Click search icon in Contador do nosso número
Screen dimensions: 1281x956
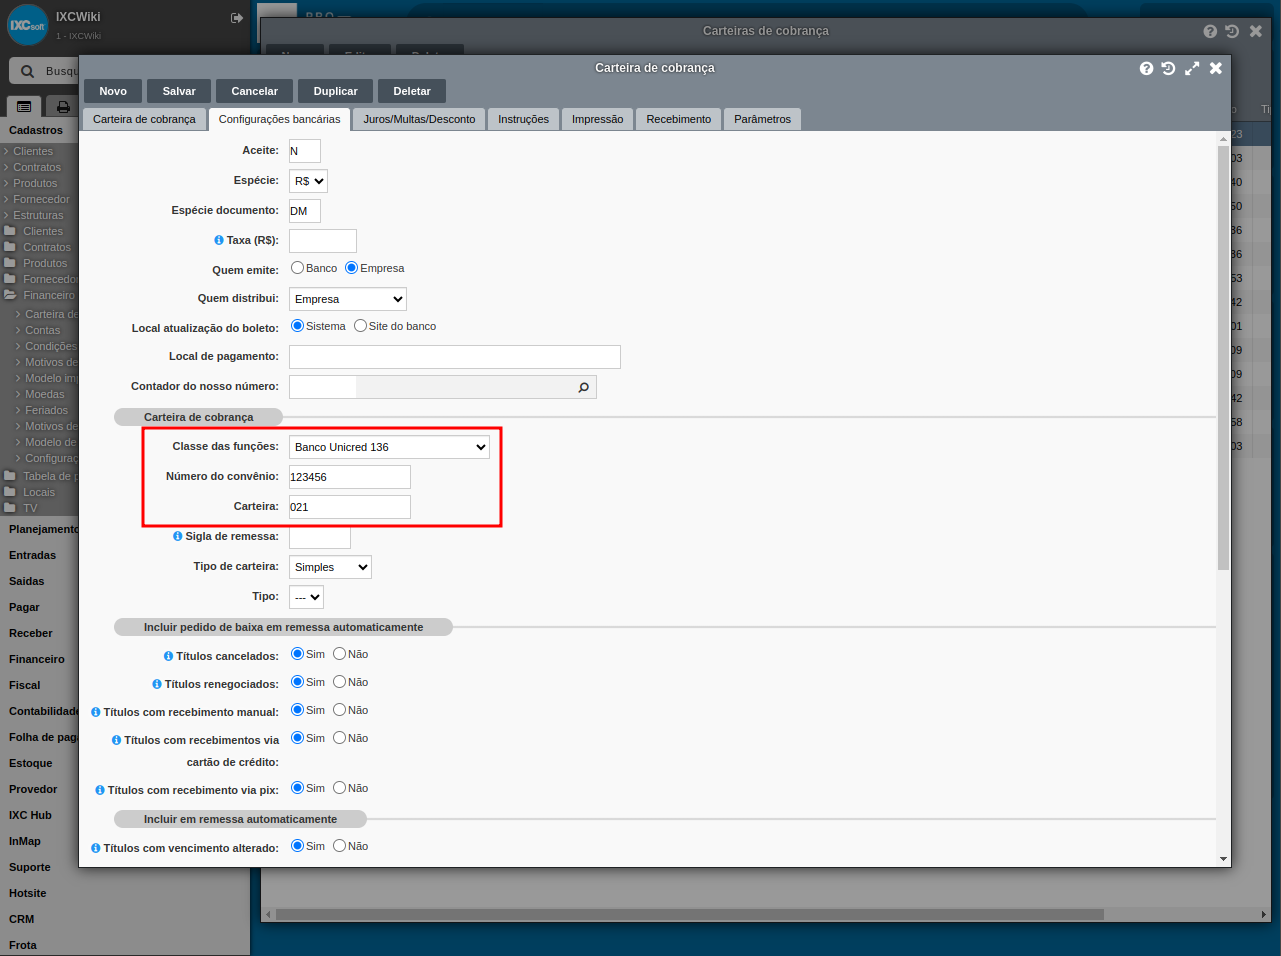[584, 387]
